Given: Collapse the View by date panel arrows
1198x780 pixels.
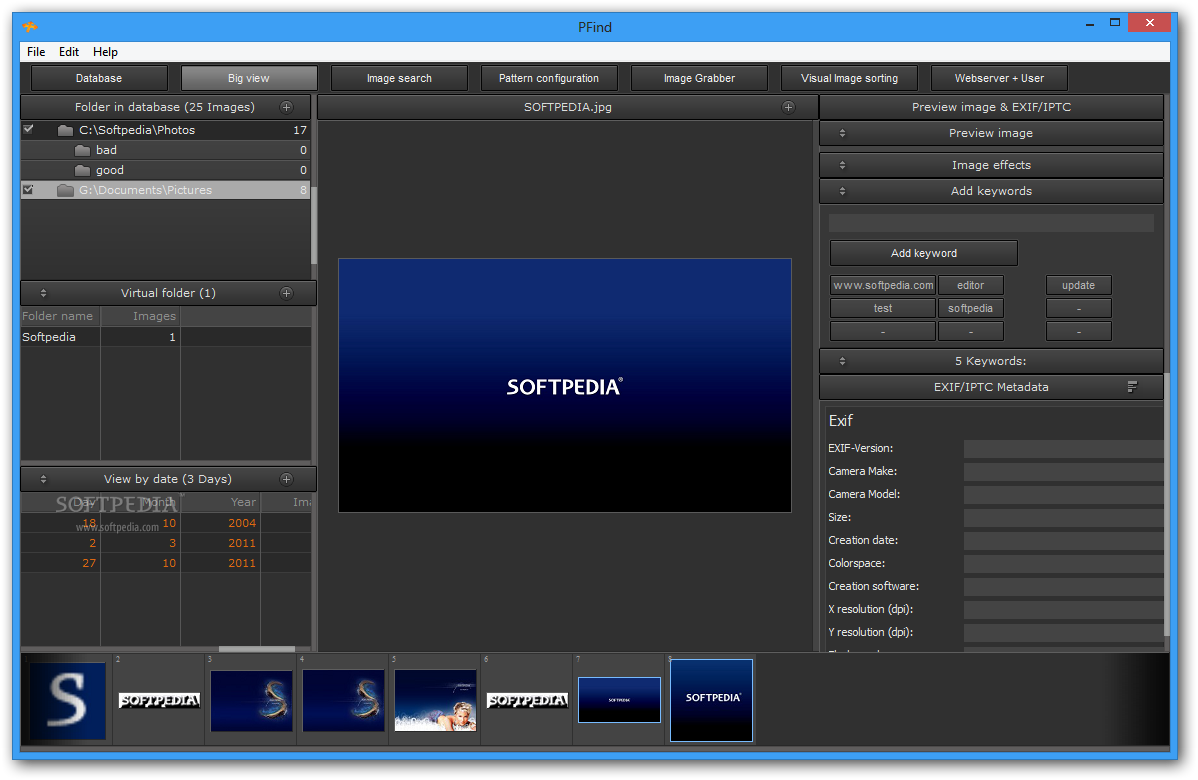Looking at the screenshot, I should pos(44,479).
